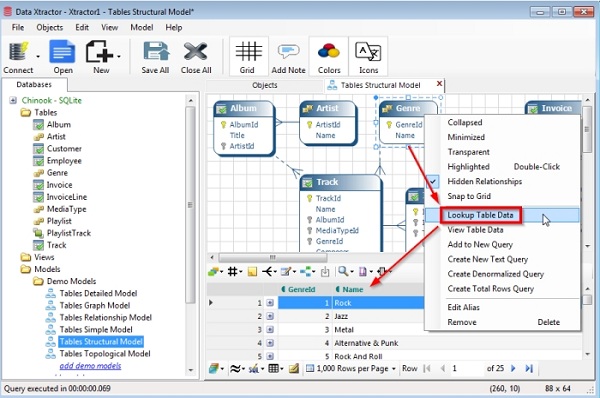Click the yellow note edit icon in grid toolbar
Viewport: 600px width, 398px height.
tap(294, 369)
